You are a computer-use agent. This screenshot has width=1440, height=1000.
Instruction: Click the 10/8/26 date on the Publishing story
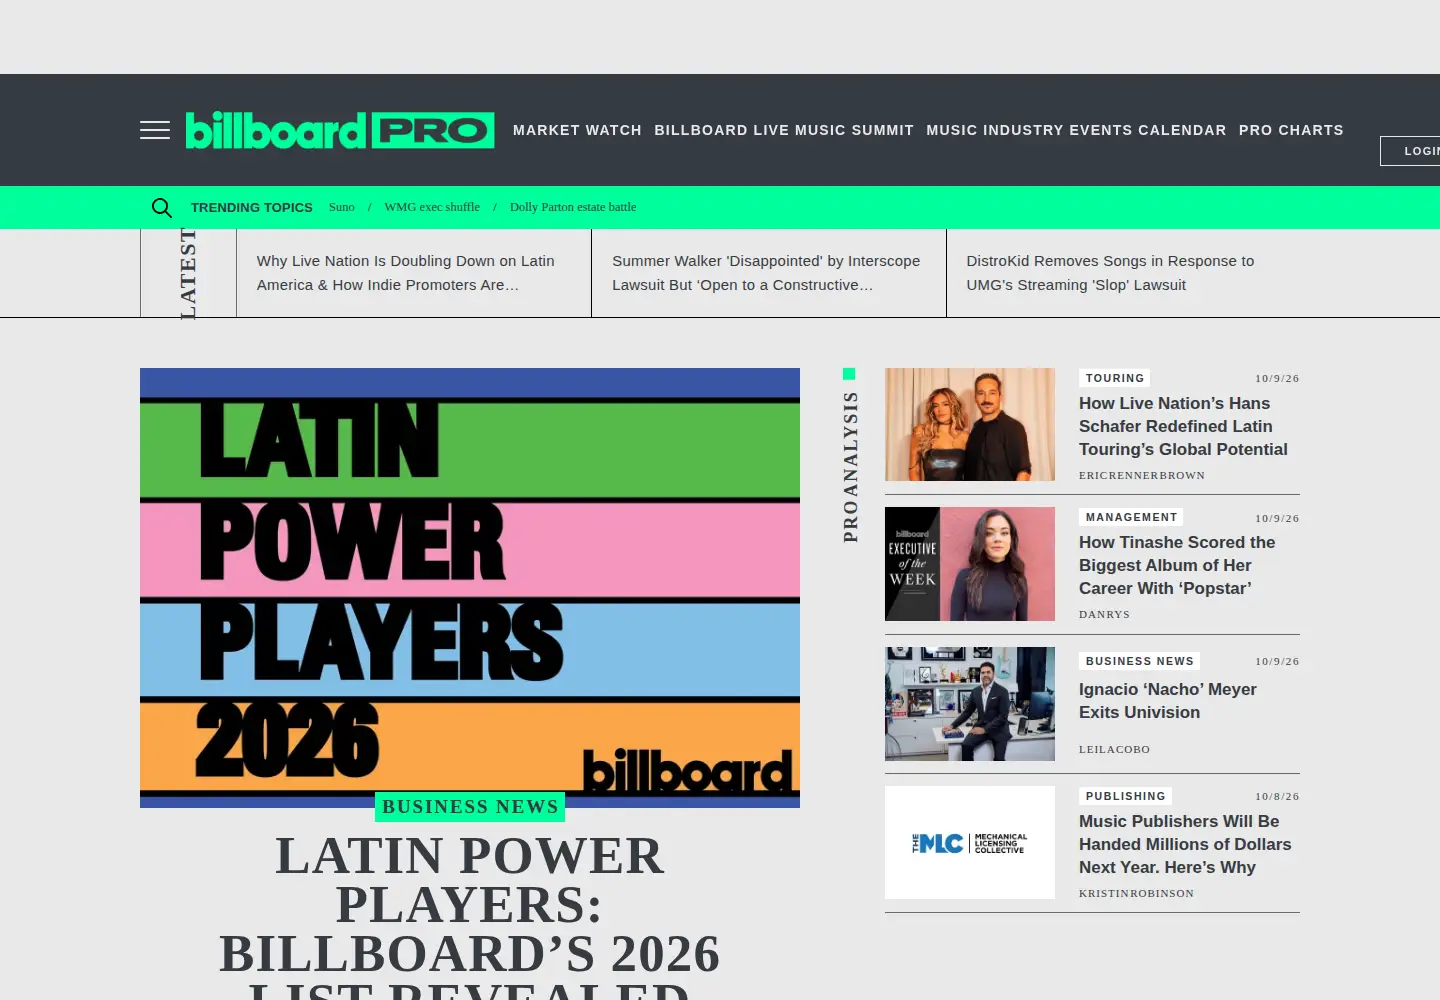coord(1277,797)
